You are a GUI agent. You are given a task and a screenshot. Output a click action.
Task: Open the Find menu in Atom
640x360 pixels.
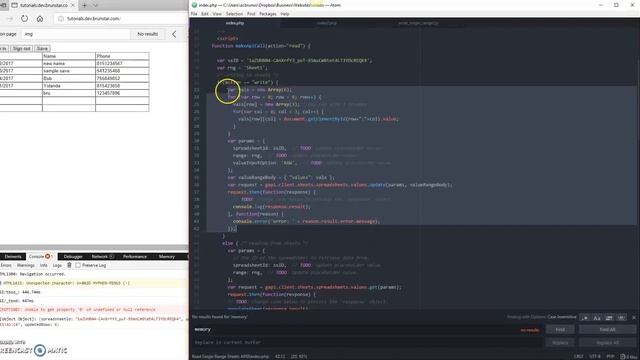tap(251, 14)
